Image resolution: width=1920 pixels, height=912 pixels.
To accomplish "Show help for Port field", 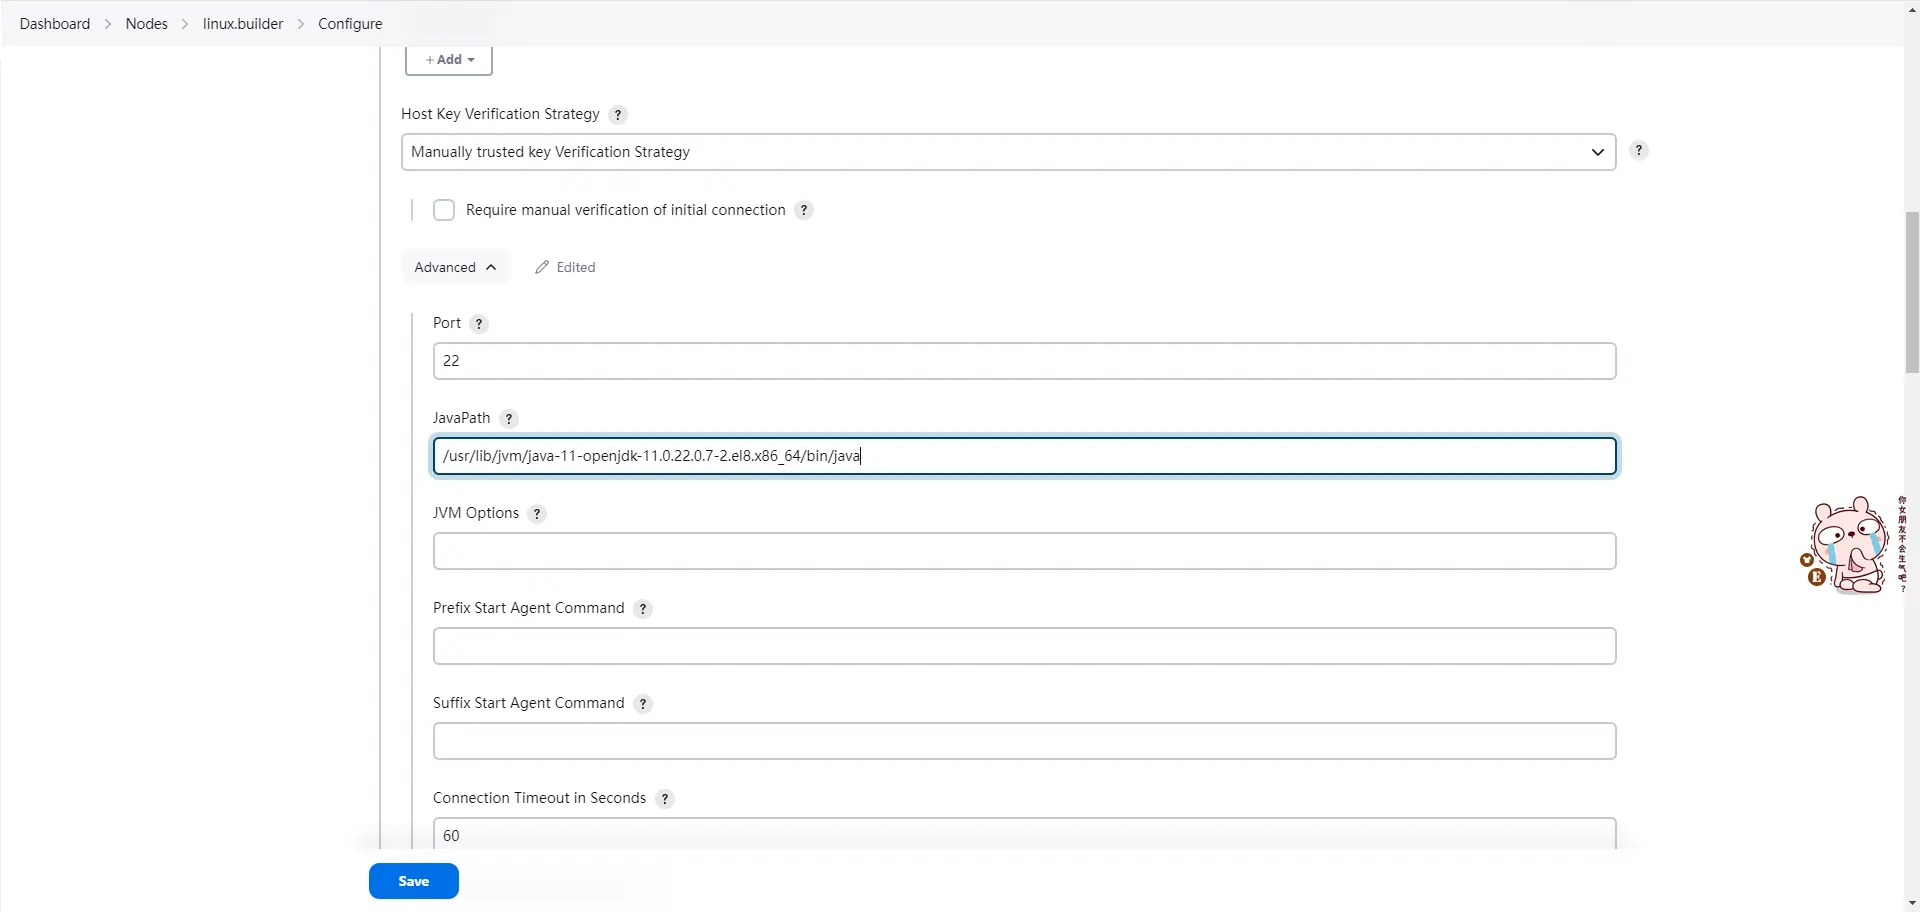I will point(479,324).
